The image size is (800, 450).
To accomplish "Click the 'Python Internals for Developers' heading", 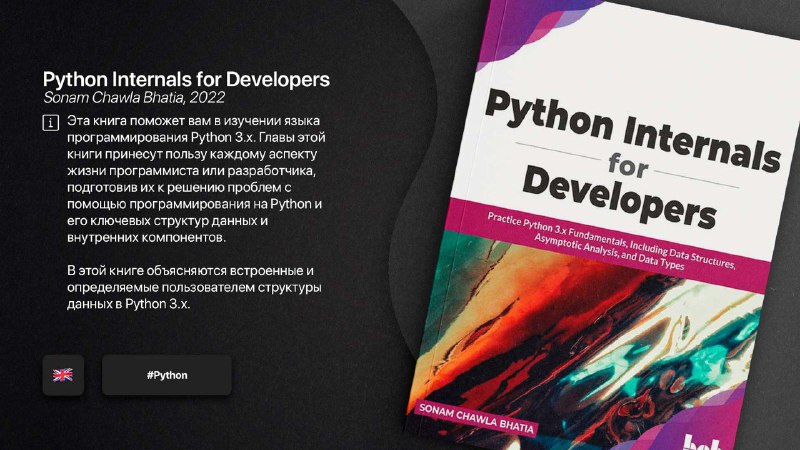I will [186, 79].
